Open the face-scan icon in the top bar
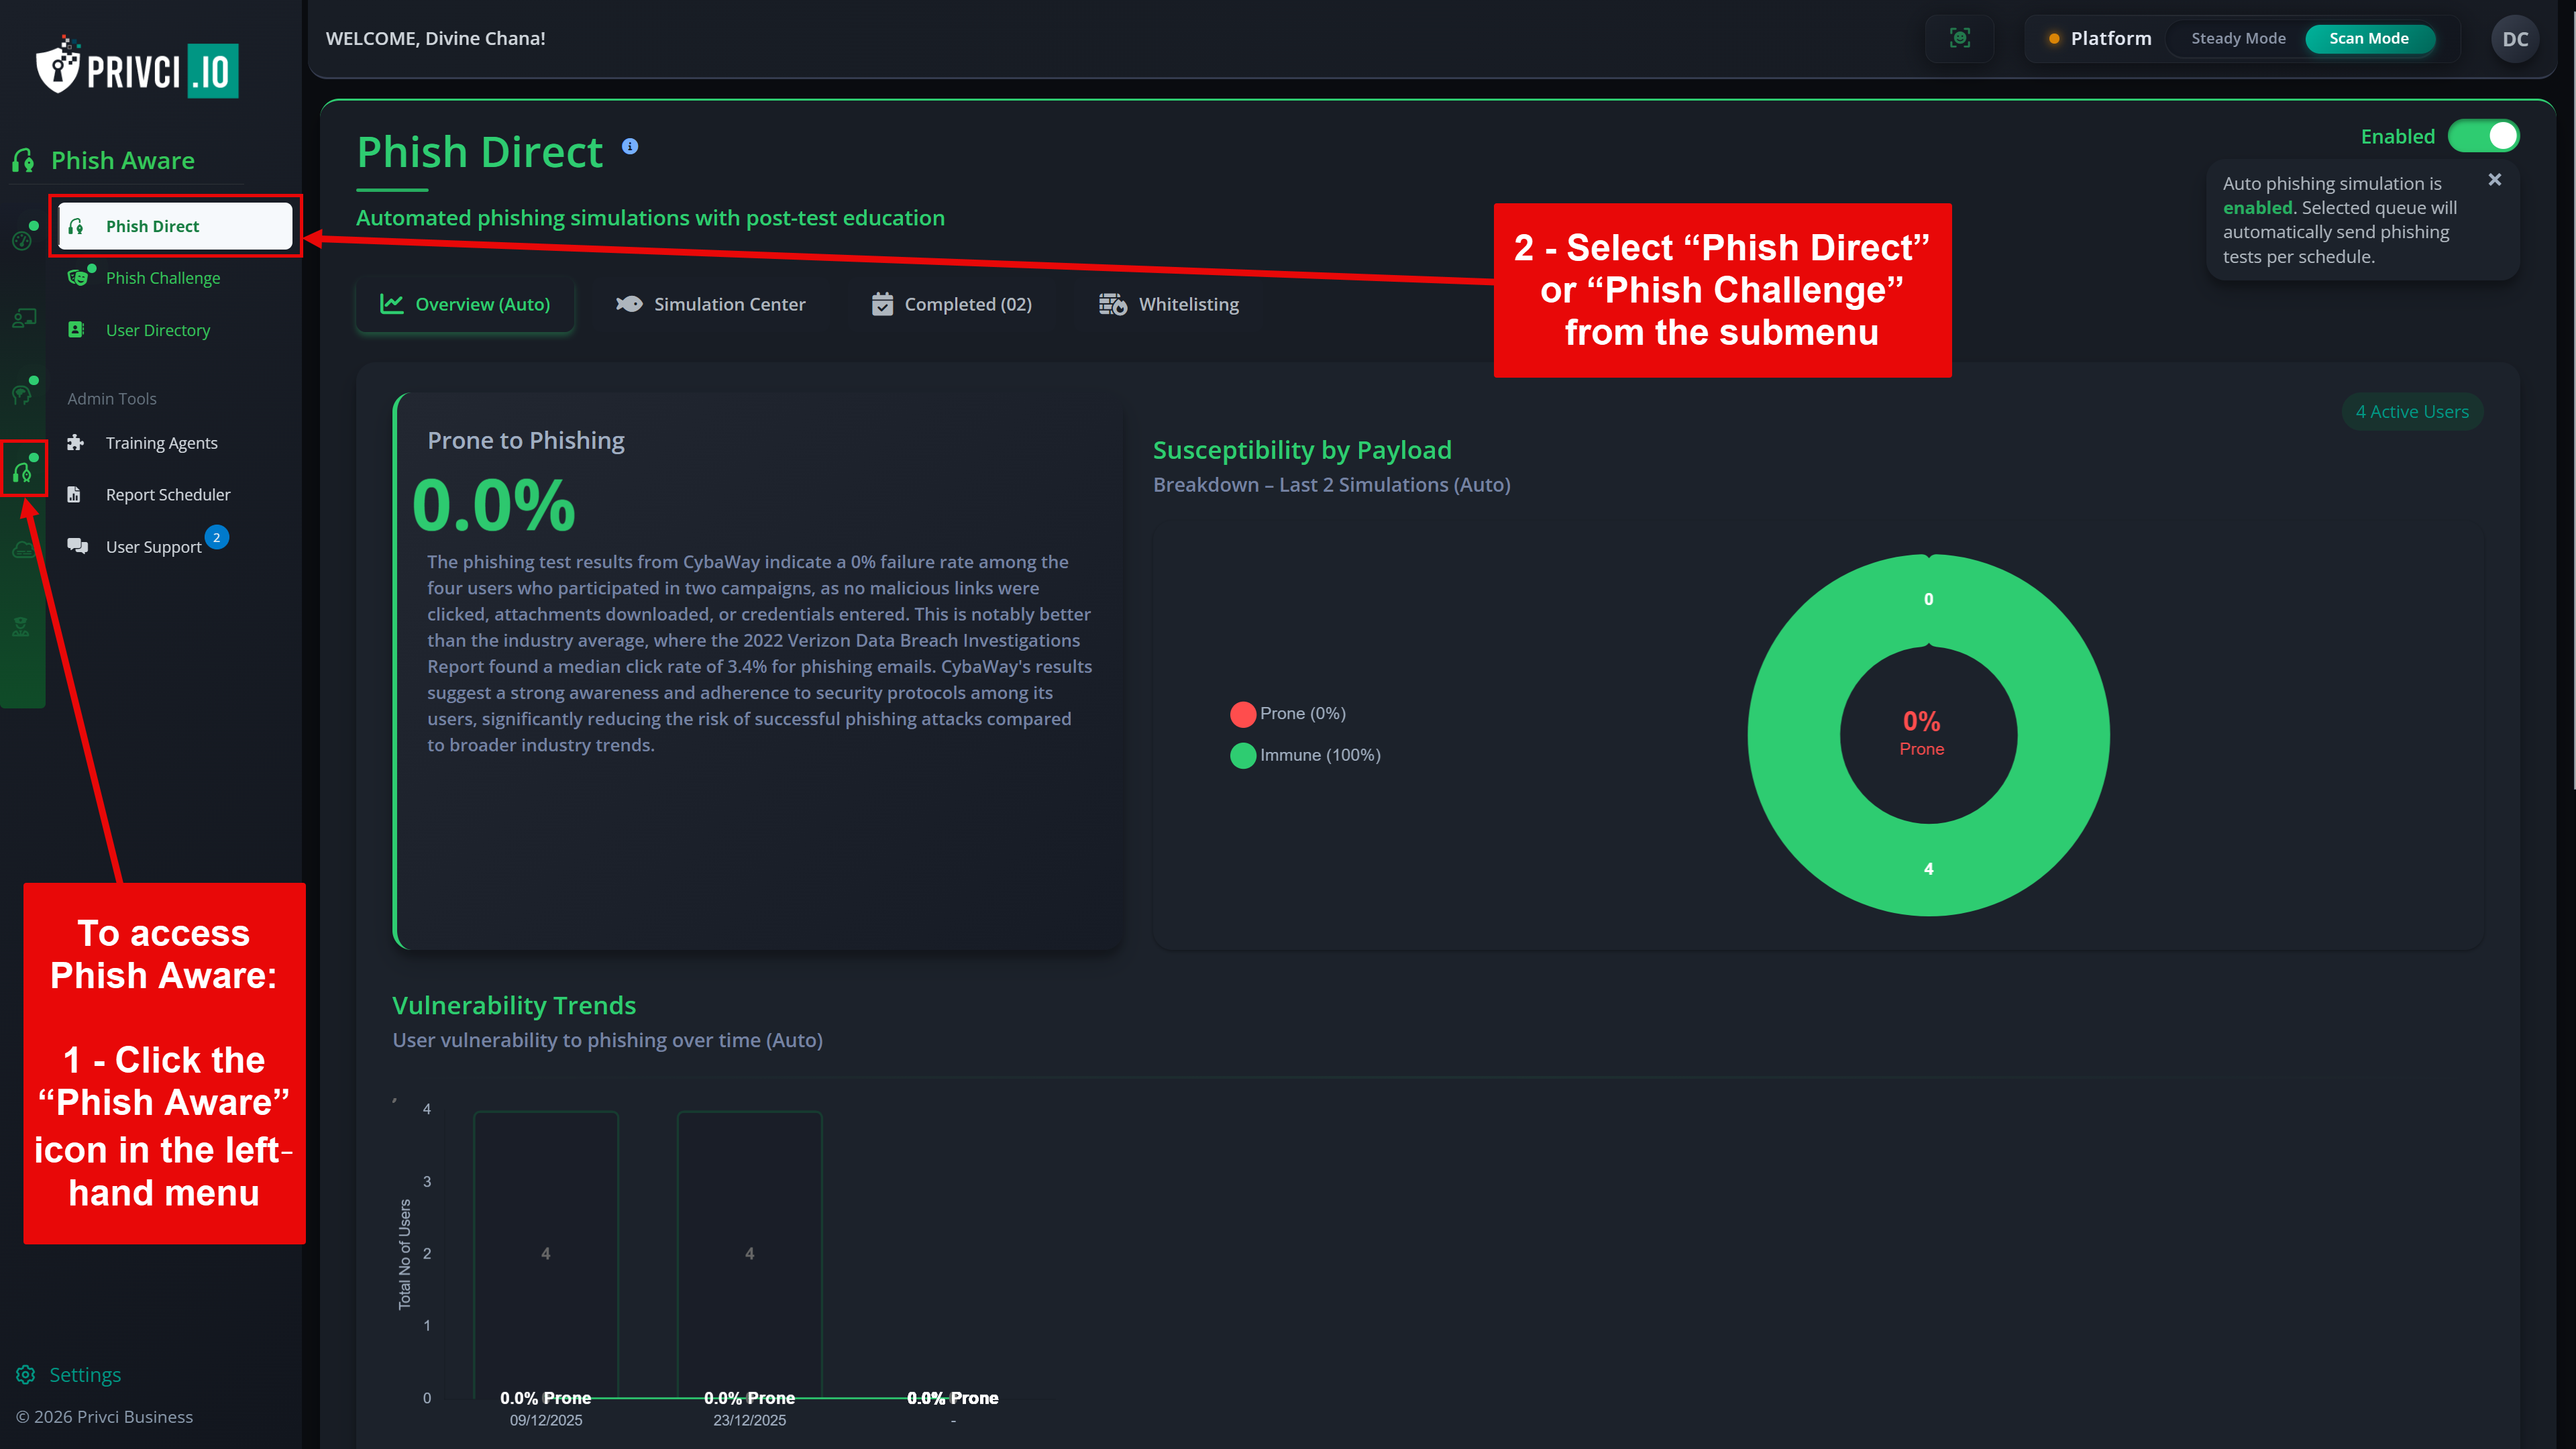Screen dimensions: 2576x1449 point(1960,38)
